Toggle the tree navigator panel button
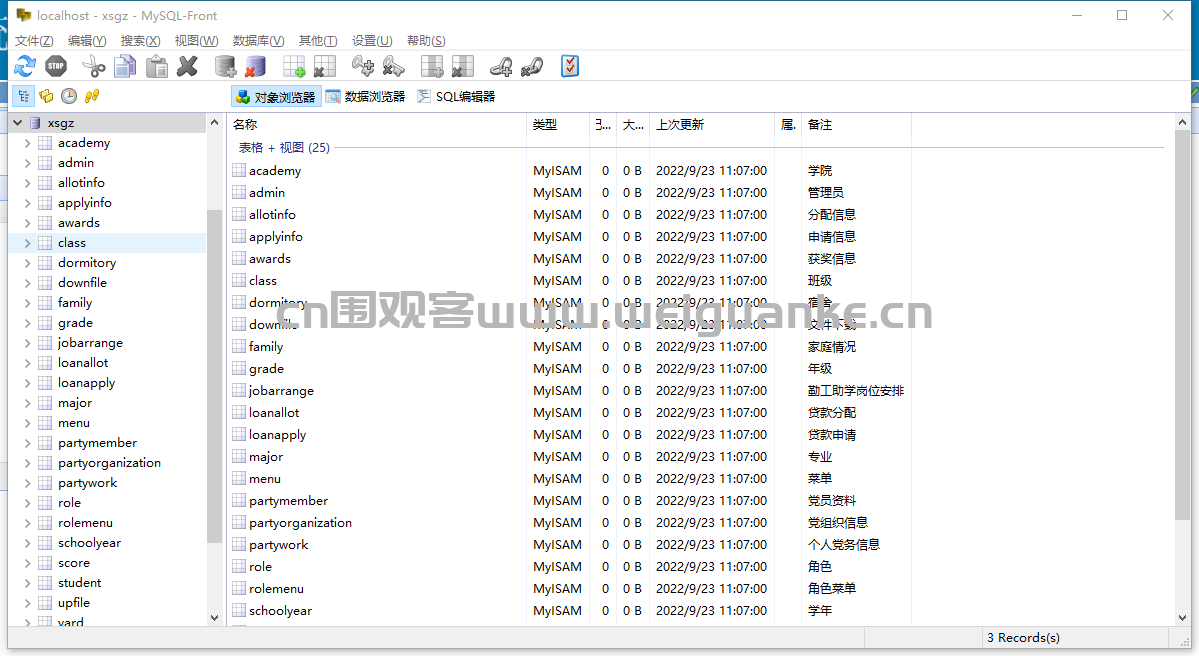Image resolution: width=1199 pixels, height=656 pixels. pos(24,96)
